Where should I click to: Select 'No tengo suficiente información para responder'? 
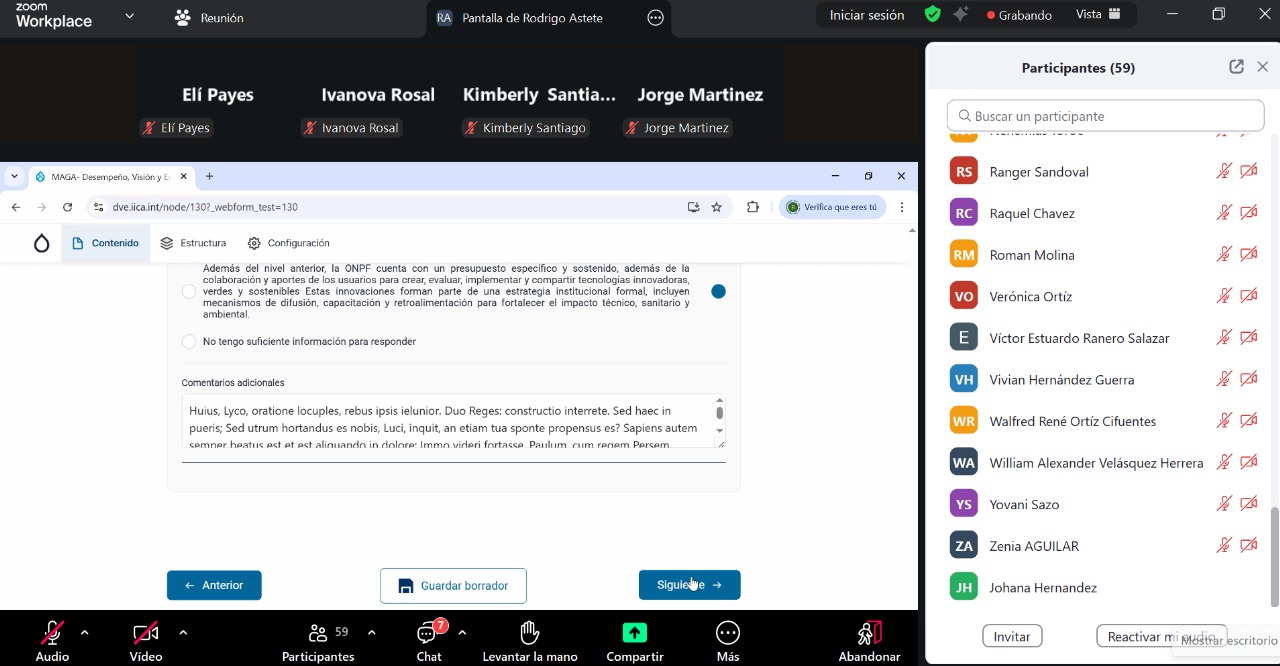189,342
